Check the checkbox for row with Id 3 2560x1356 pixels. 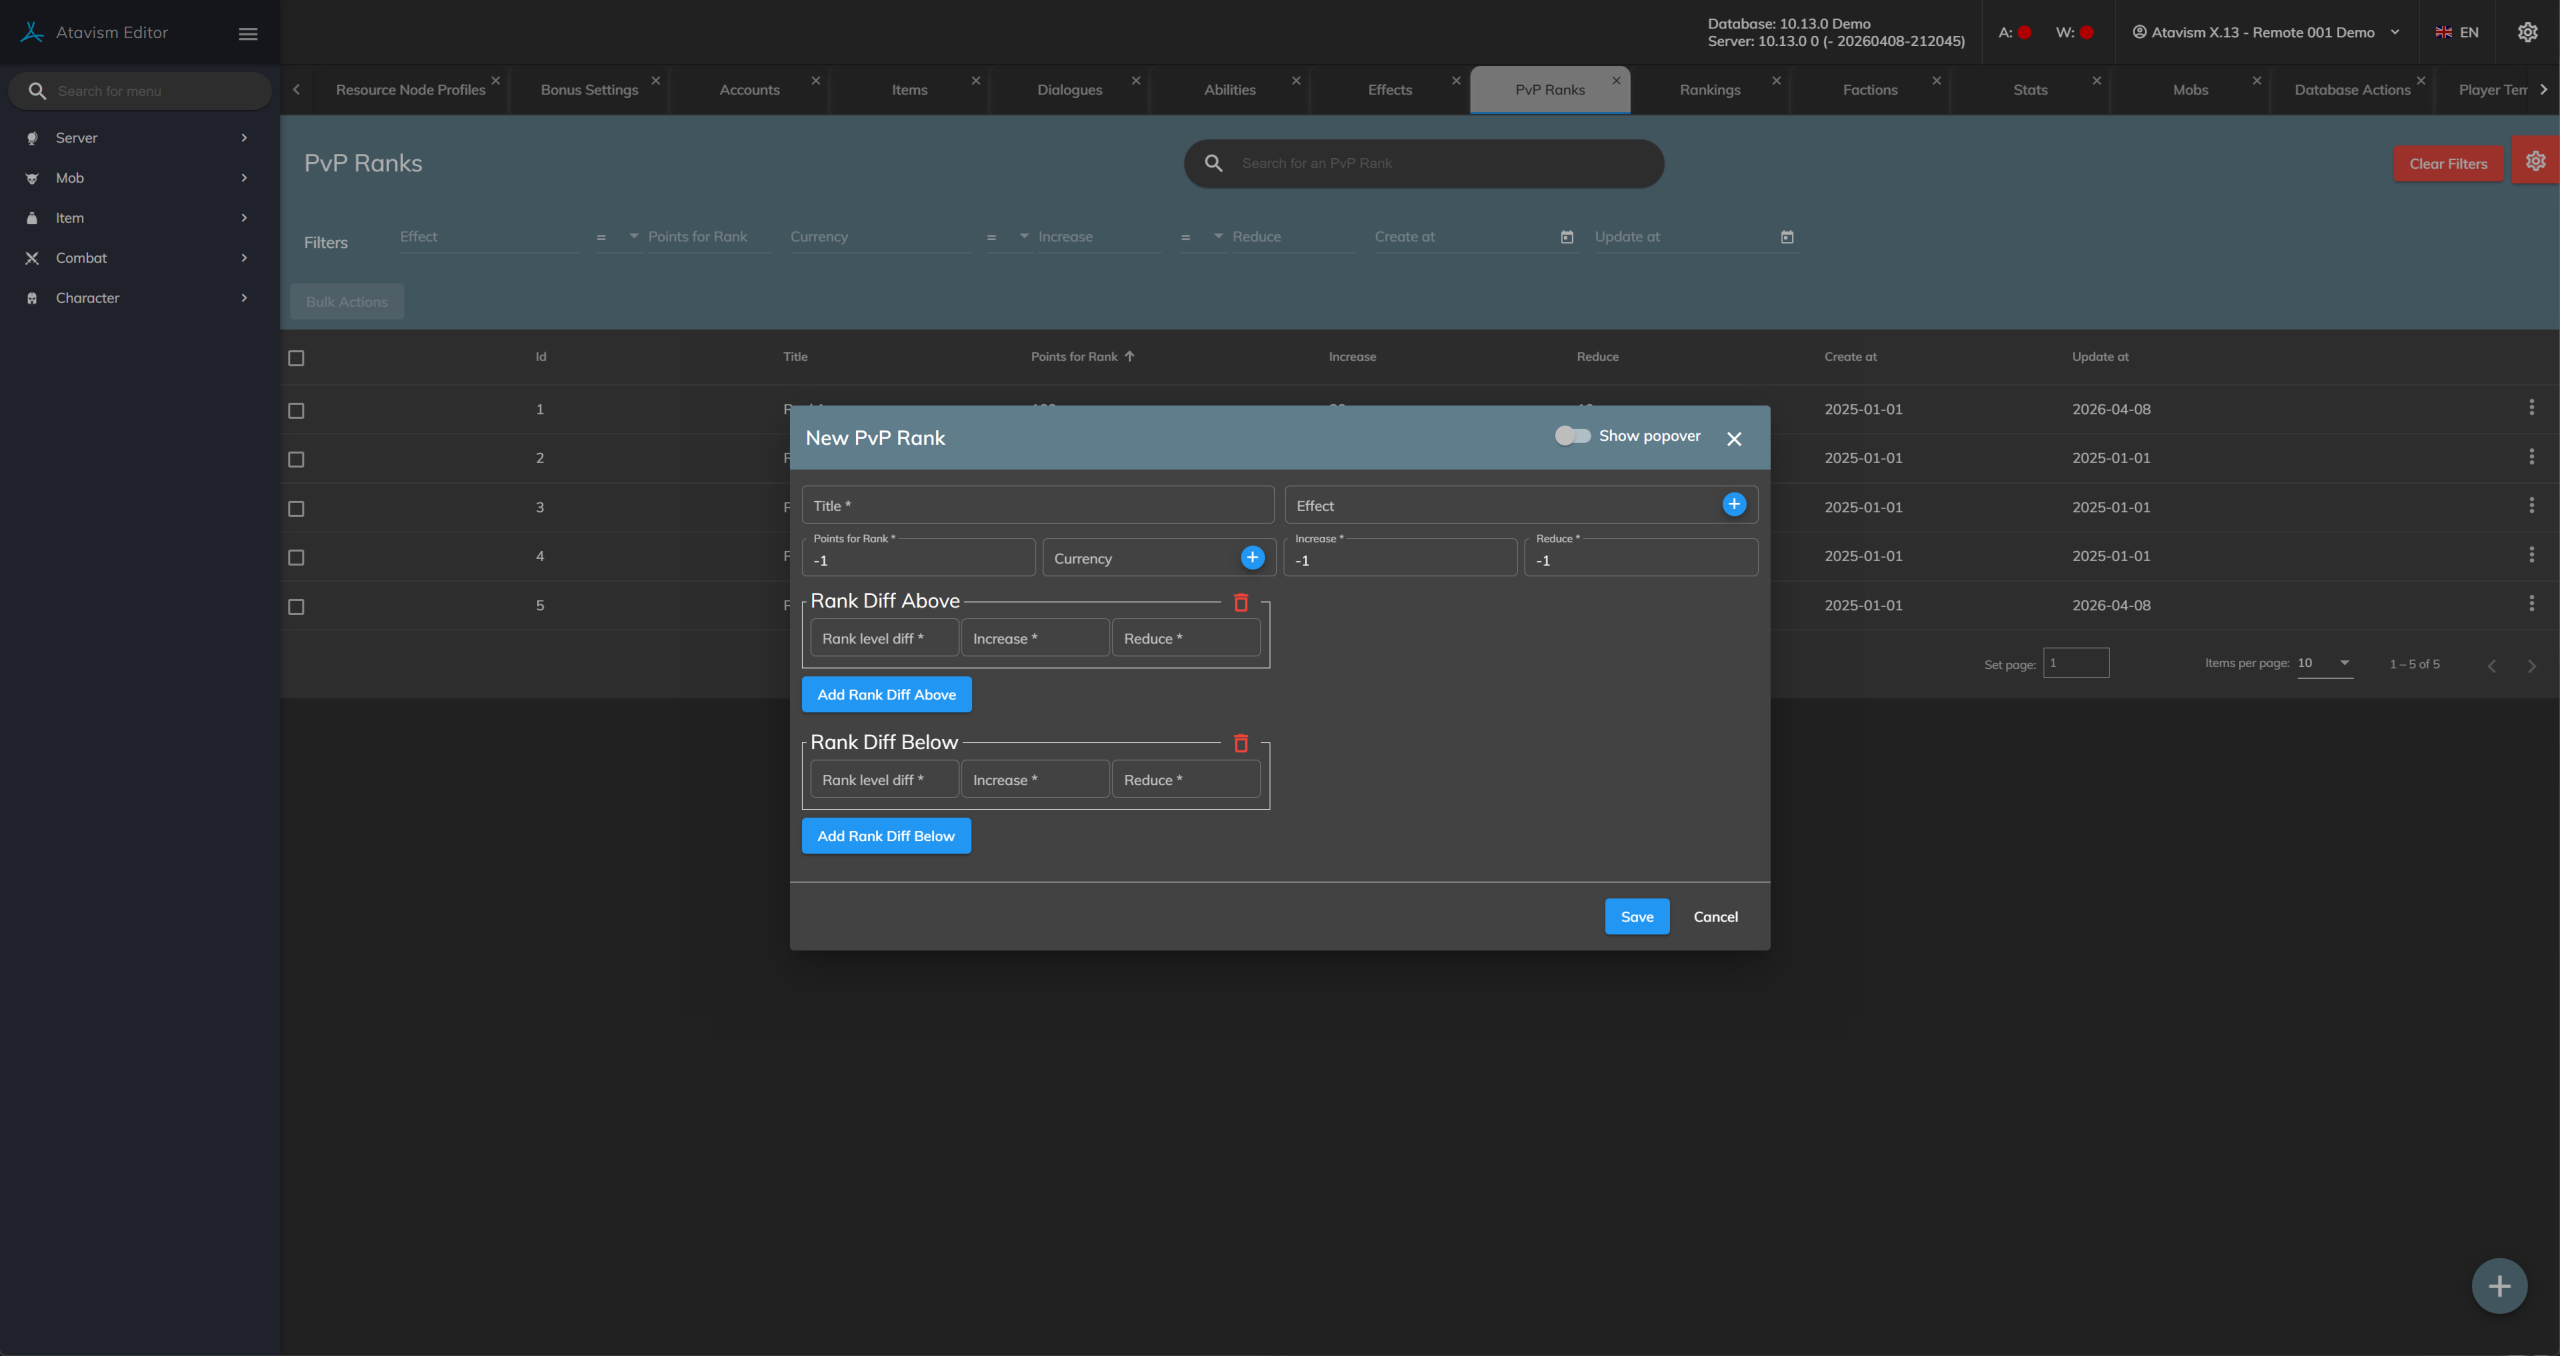(x=296, y=509)
